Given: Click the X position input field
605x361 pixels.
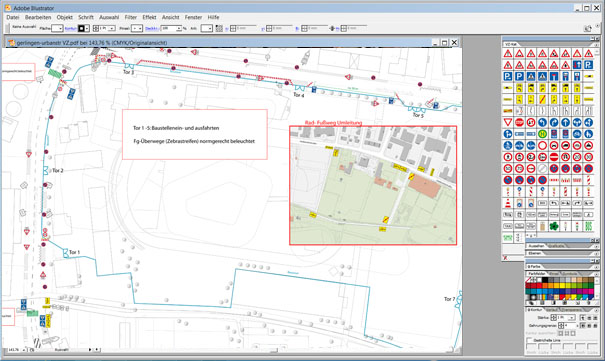Looking at the screenshot, I should (246, 29).
